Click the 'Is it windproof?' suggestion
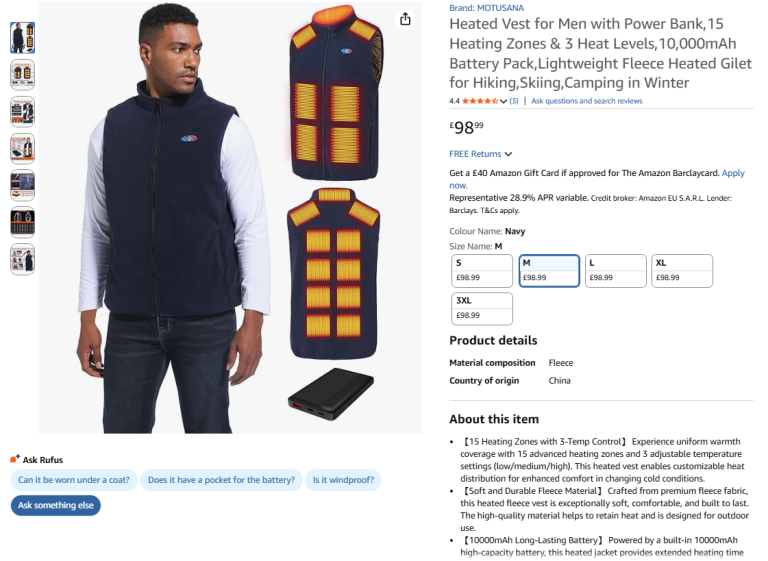Viewport: 768px width, 561px height. tap(344, 480)
